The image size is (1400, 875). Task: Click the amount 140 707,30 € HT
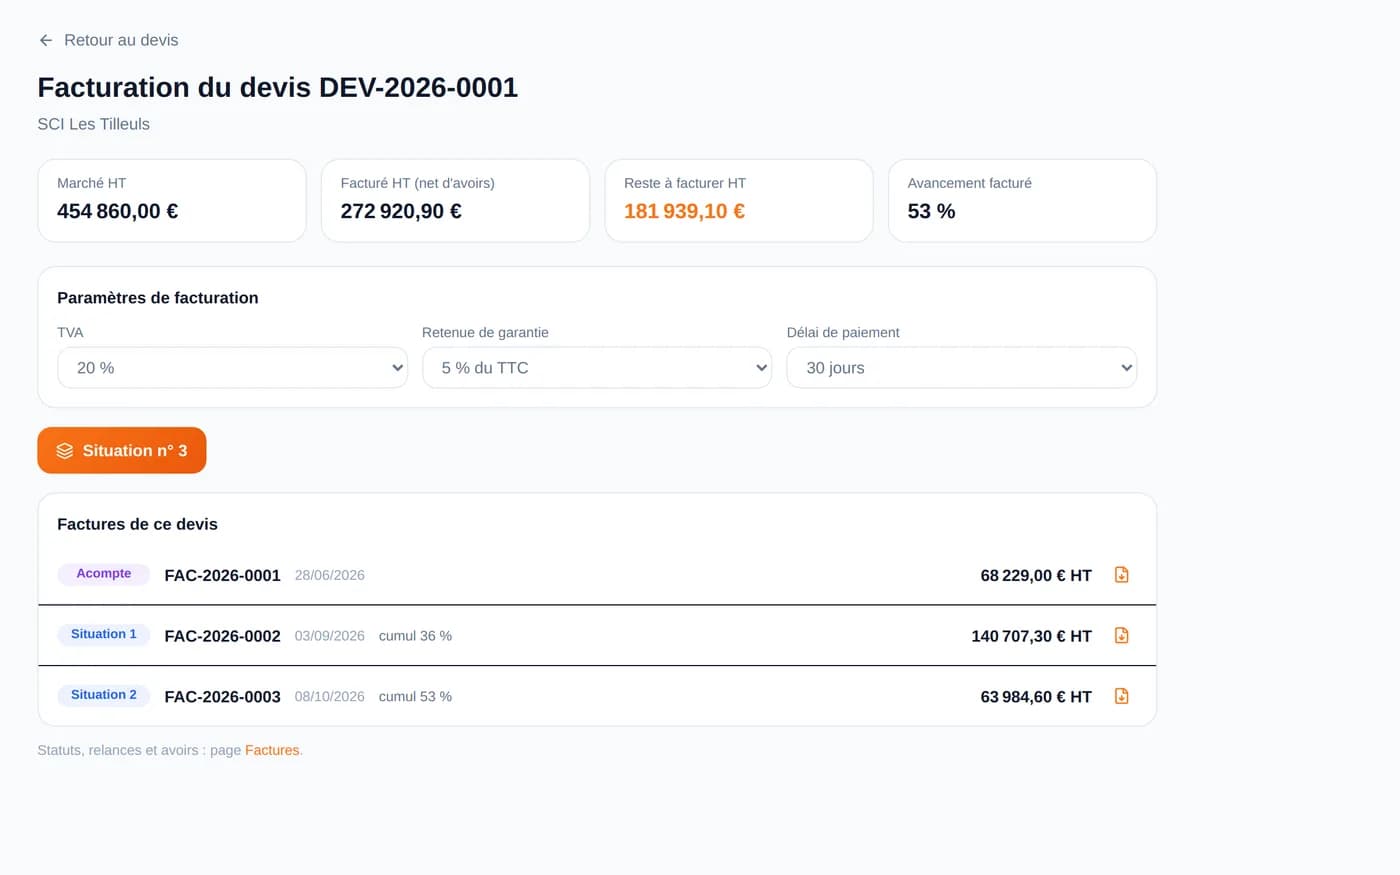[1031, 636]
